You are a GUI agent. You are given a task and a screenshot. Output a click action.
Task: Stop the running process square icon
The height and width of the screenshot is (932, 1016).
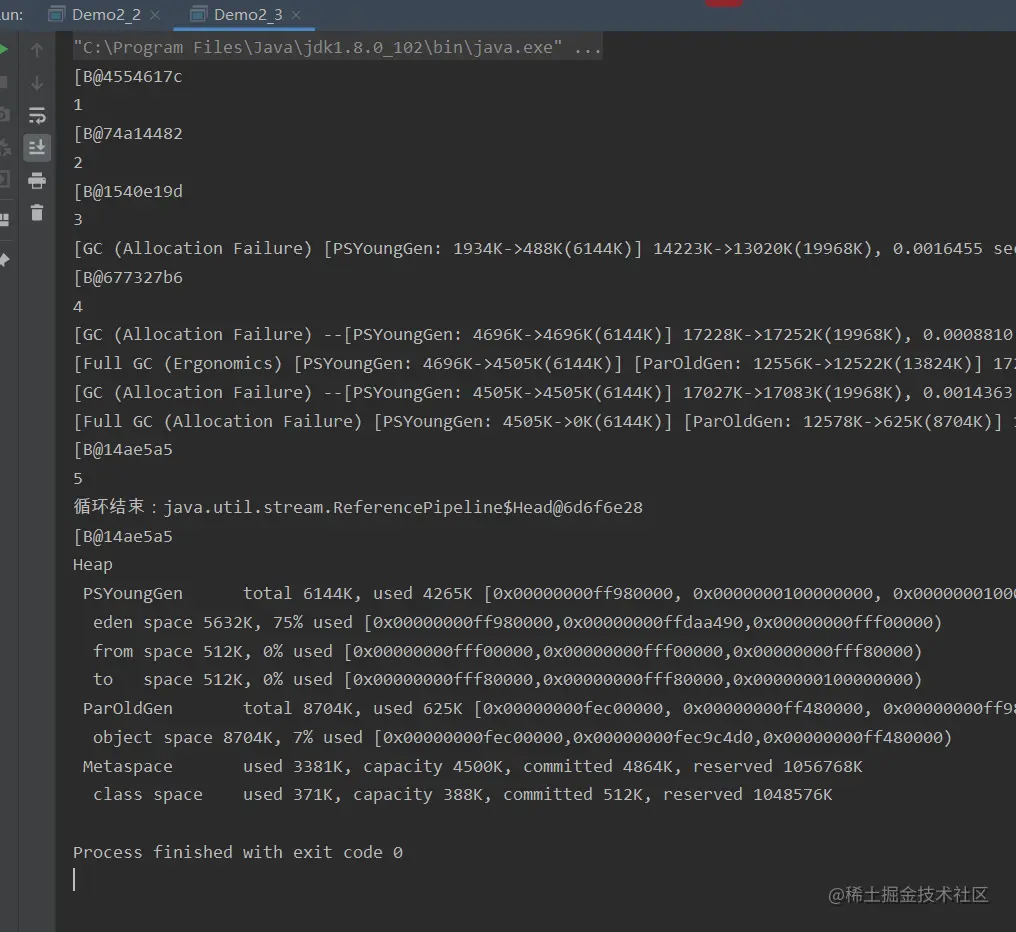point(3,83)
